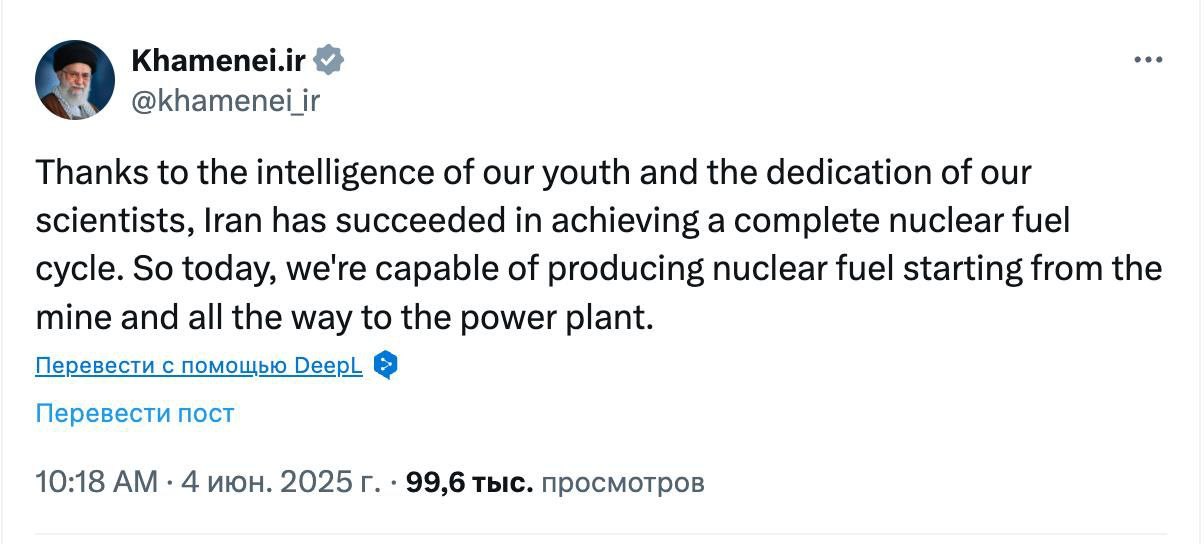This screenshot has height=544, width=1204.
Task: Open the three-dot More options menu
Action: pos(1148,60)
